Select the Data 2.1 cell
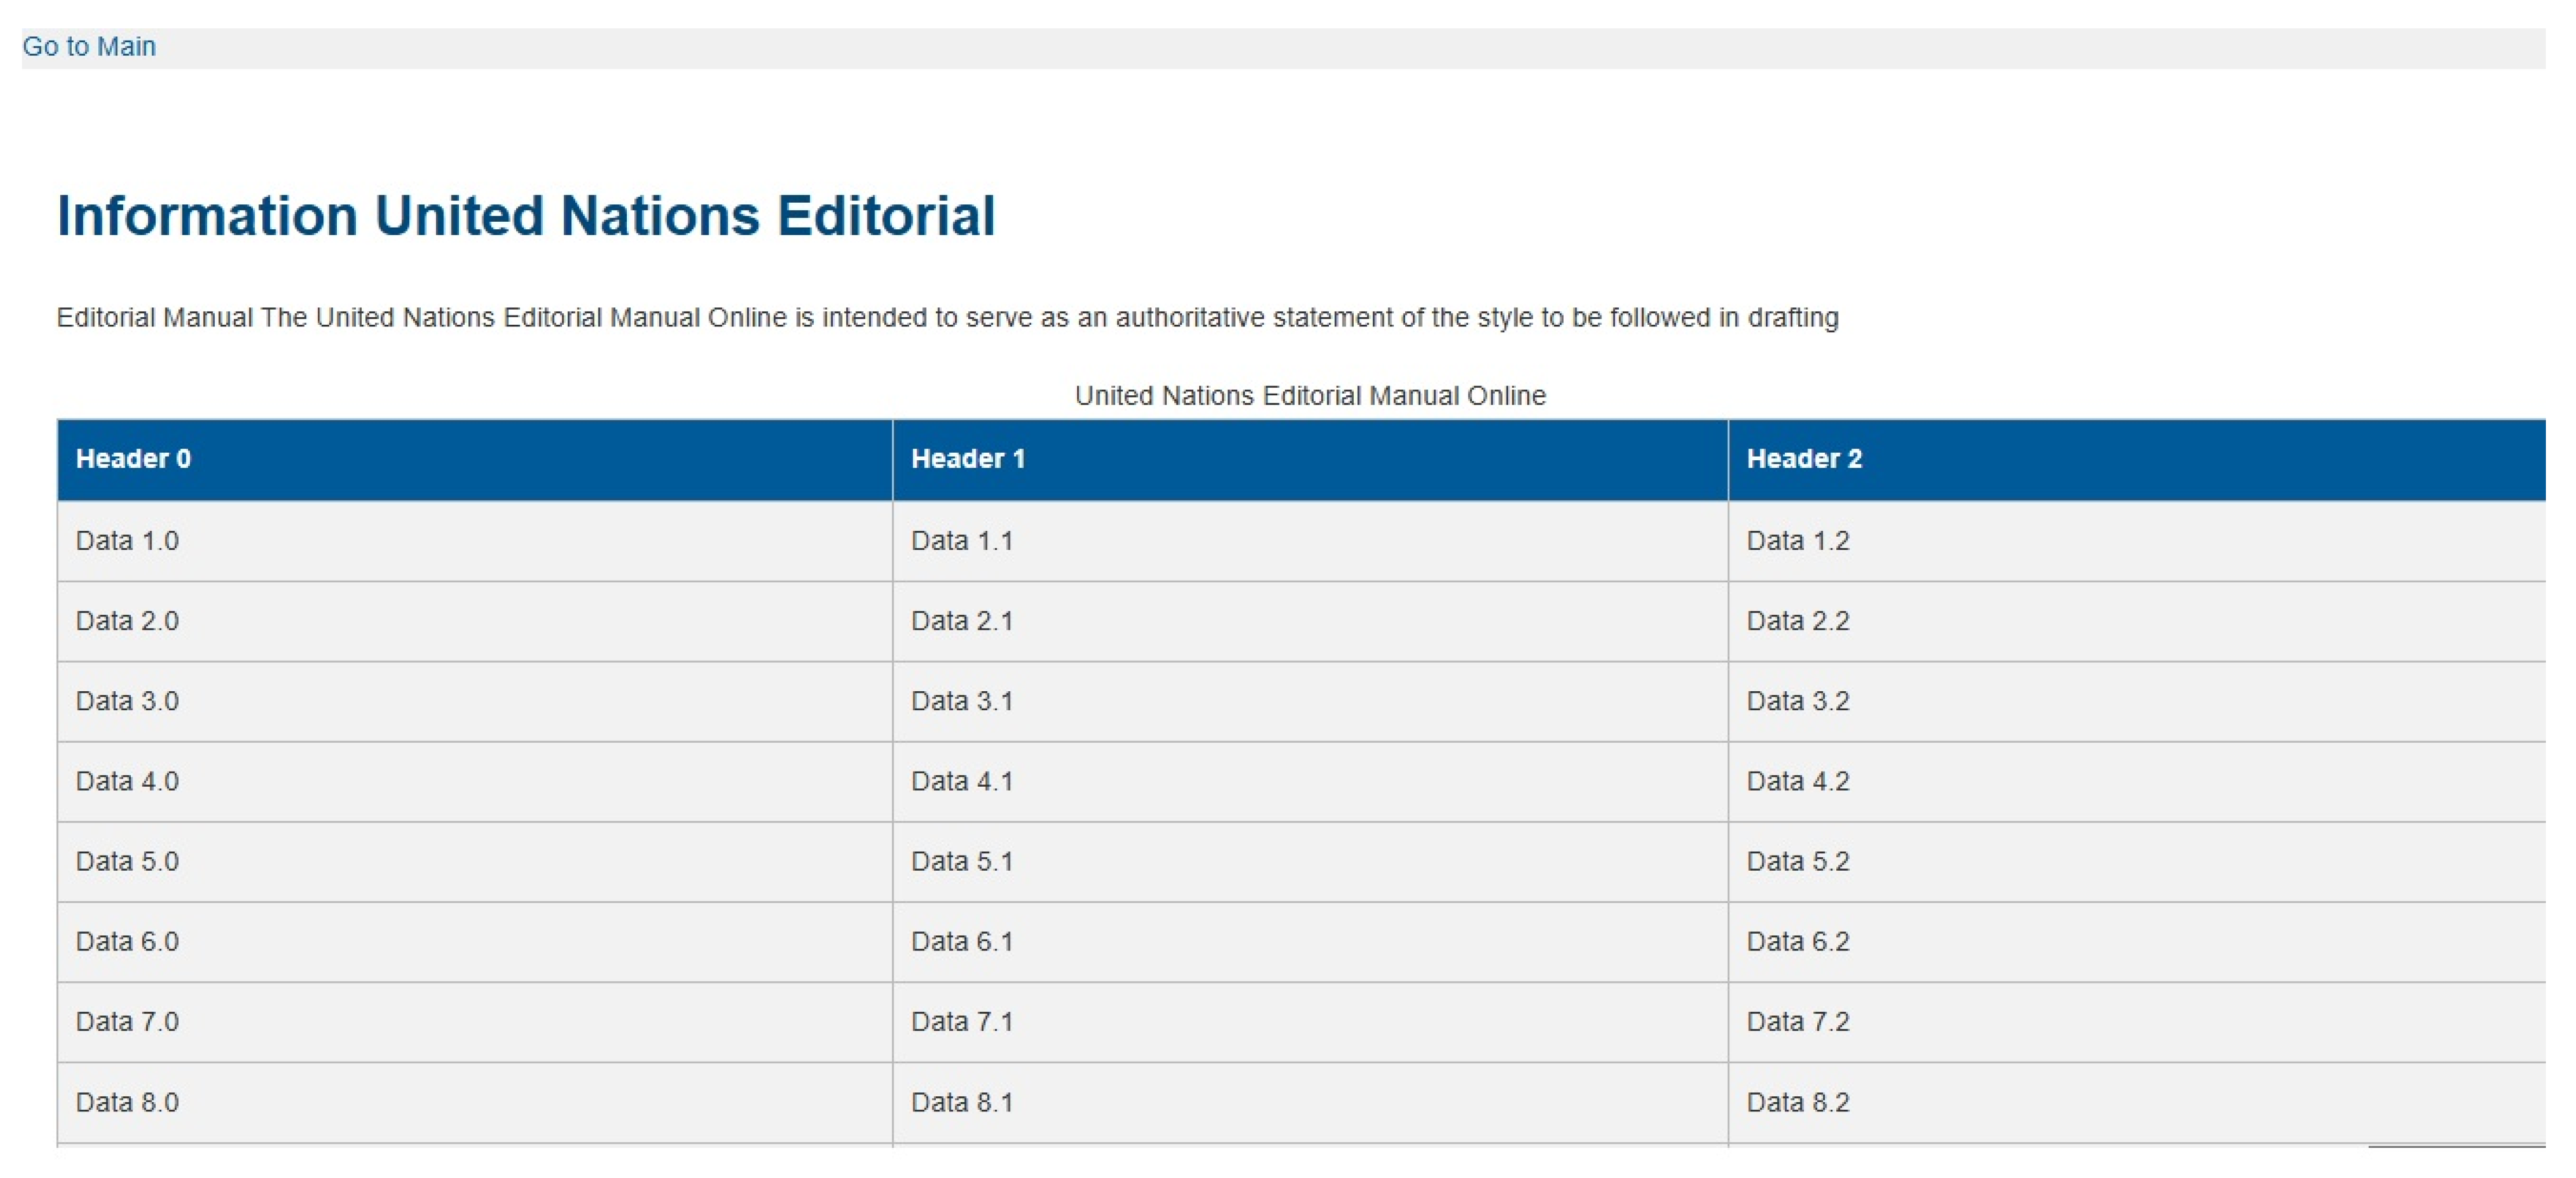Image resolution: width=2576 pixels, height=1178 pixels. pyautogui.click(x=1311, y=622)
